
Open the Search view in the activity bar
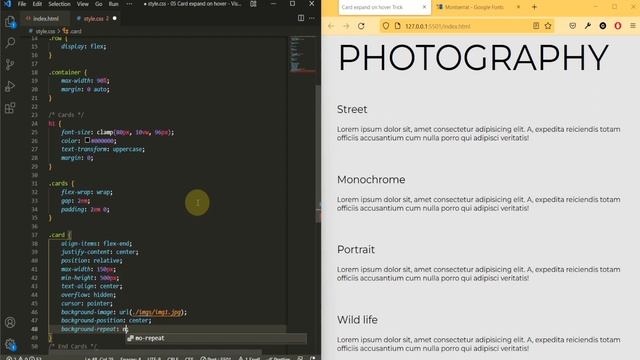coord(10,43)
